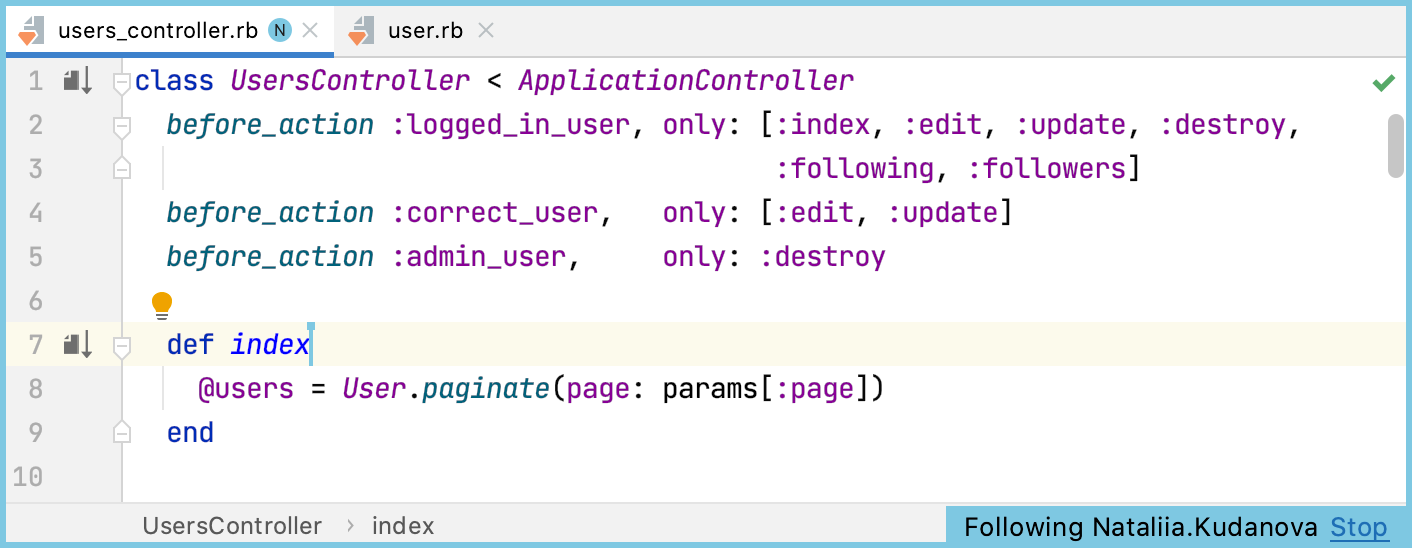Viewport: 1412px width, 548px height.
Task: Collapse the before_action fold marker on line 2
Action: 122,126
